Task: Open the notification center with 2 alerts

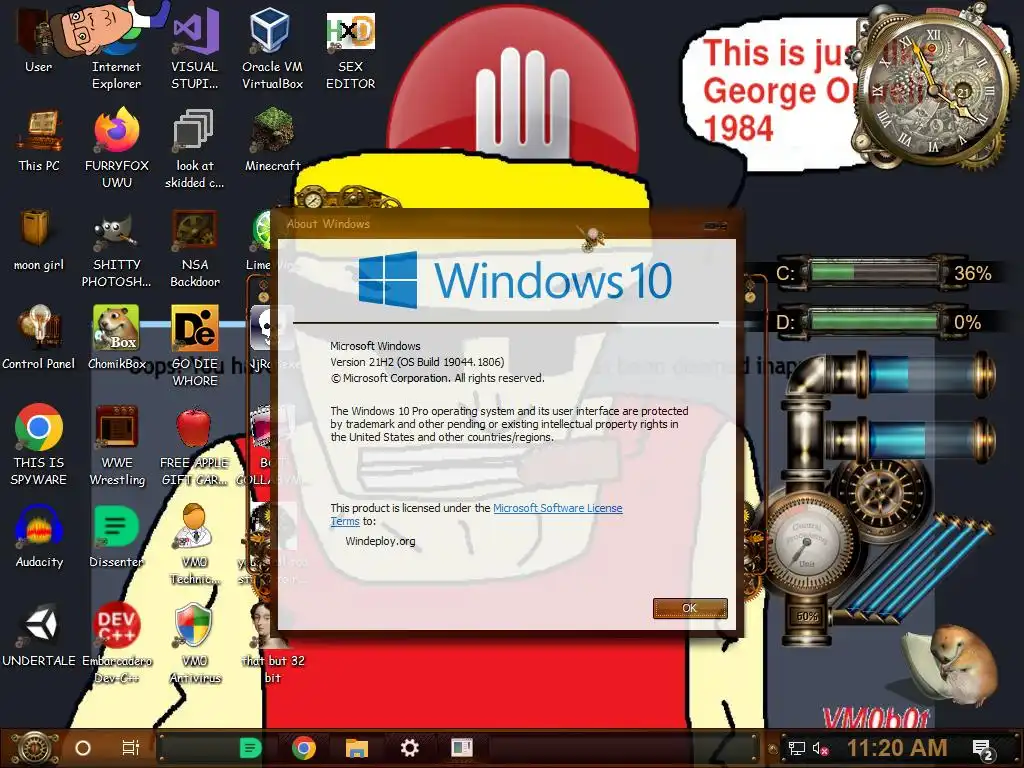Action: [x=983, y=749]
